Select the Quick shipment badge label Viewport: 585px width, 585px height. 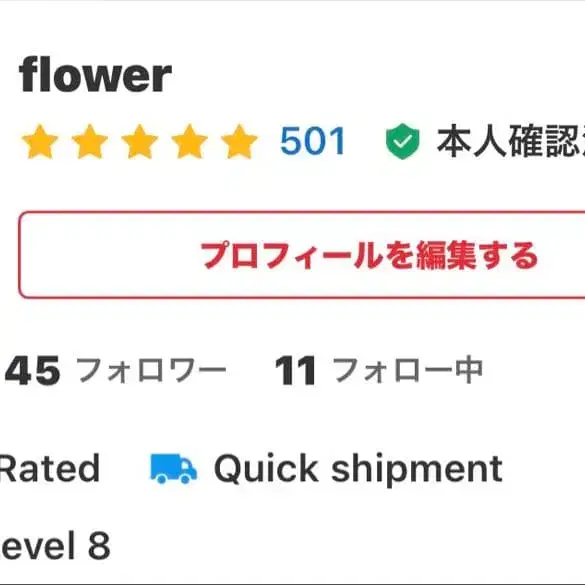pyautogui.click(x=359, y=469)
